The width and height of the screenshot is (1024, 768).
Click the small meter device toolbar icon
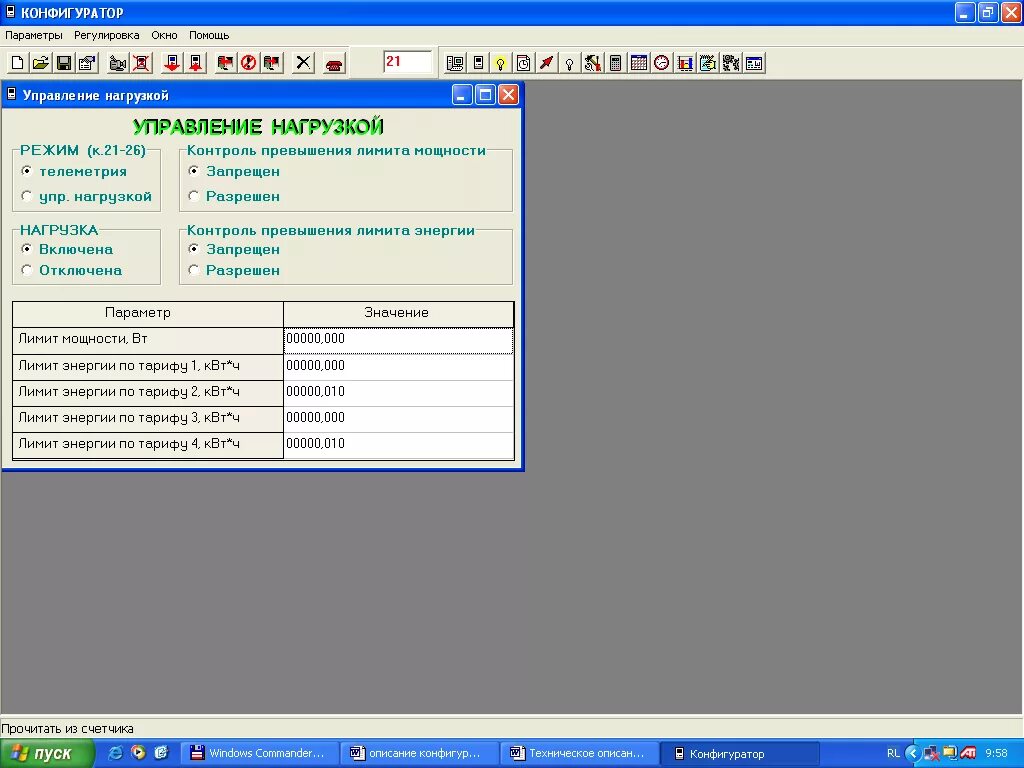click(x=479, y=63)
